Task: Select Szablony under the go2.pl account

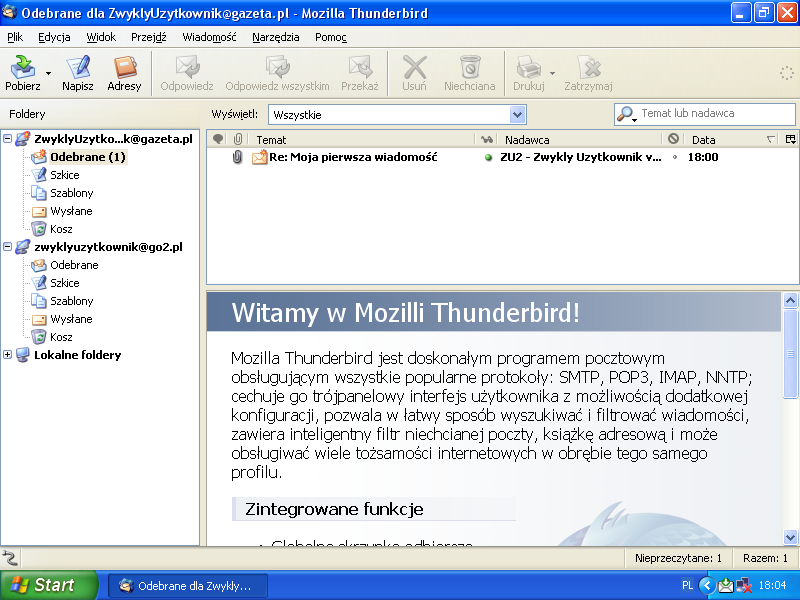Action: click(71, 301)
